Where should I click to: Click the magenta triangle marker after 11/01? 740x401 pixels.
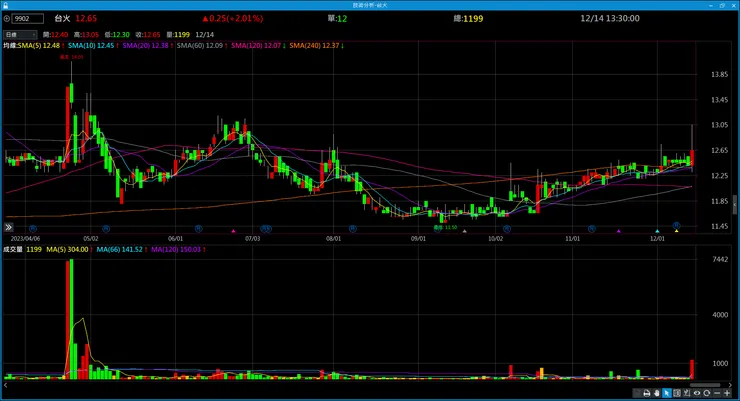coord(619,231)
